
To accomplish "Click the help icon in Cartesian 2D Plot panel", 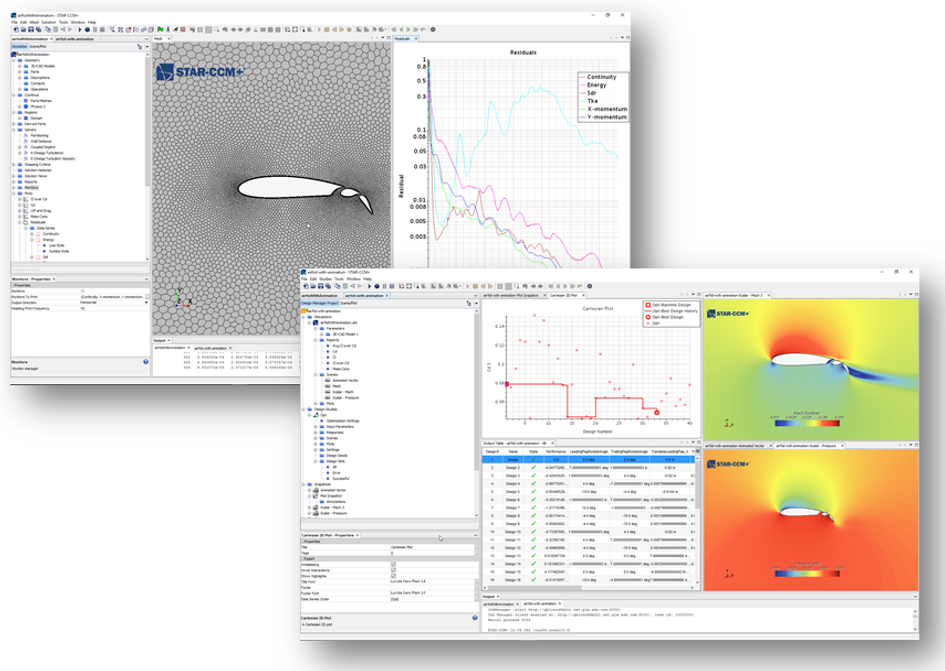I will point(473,617).
